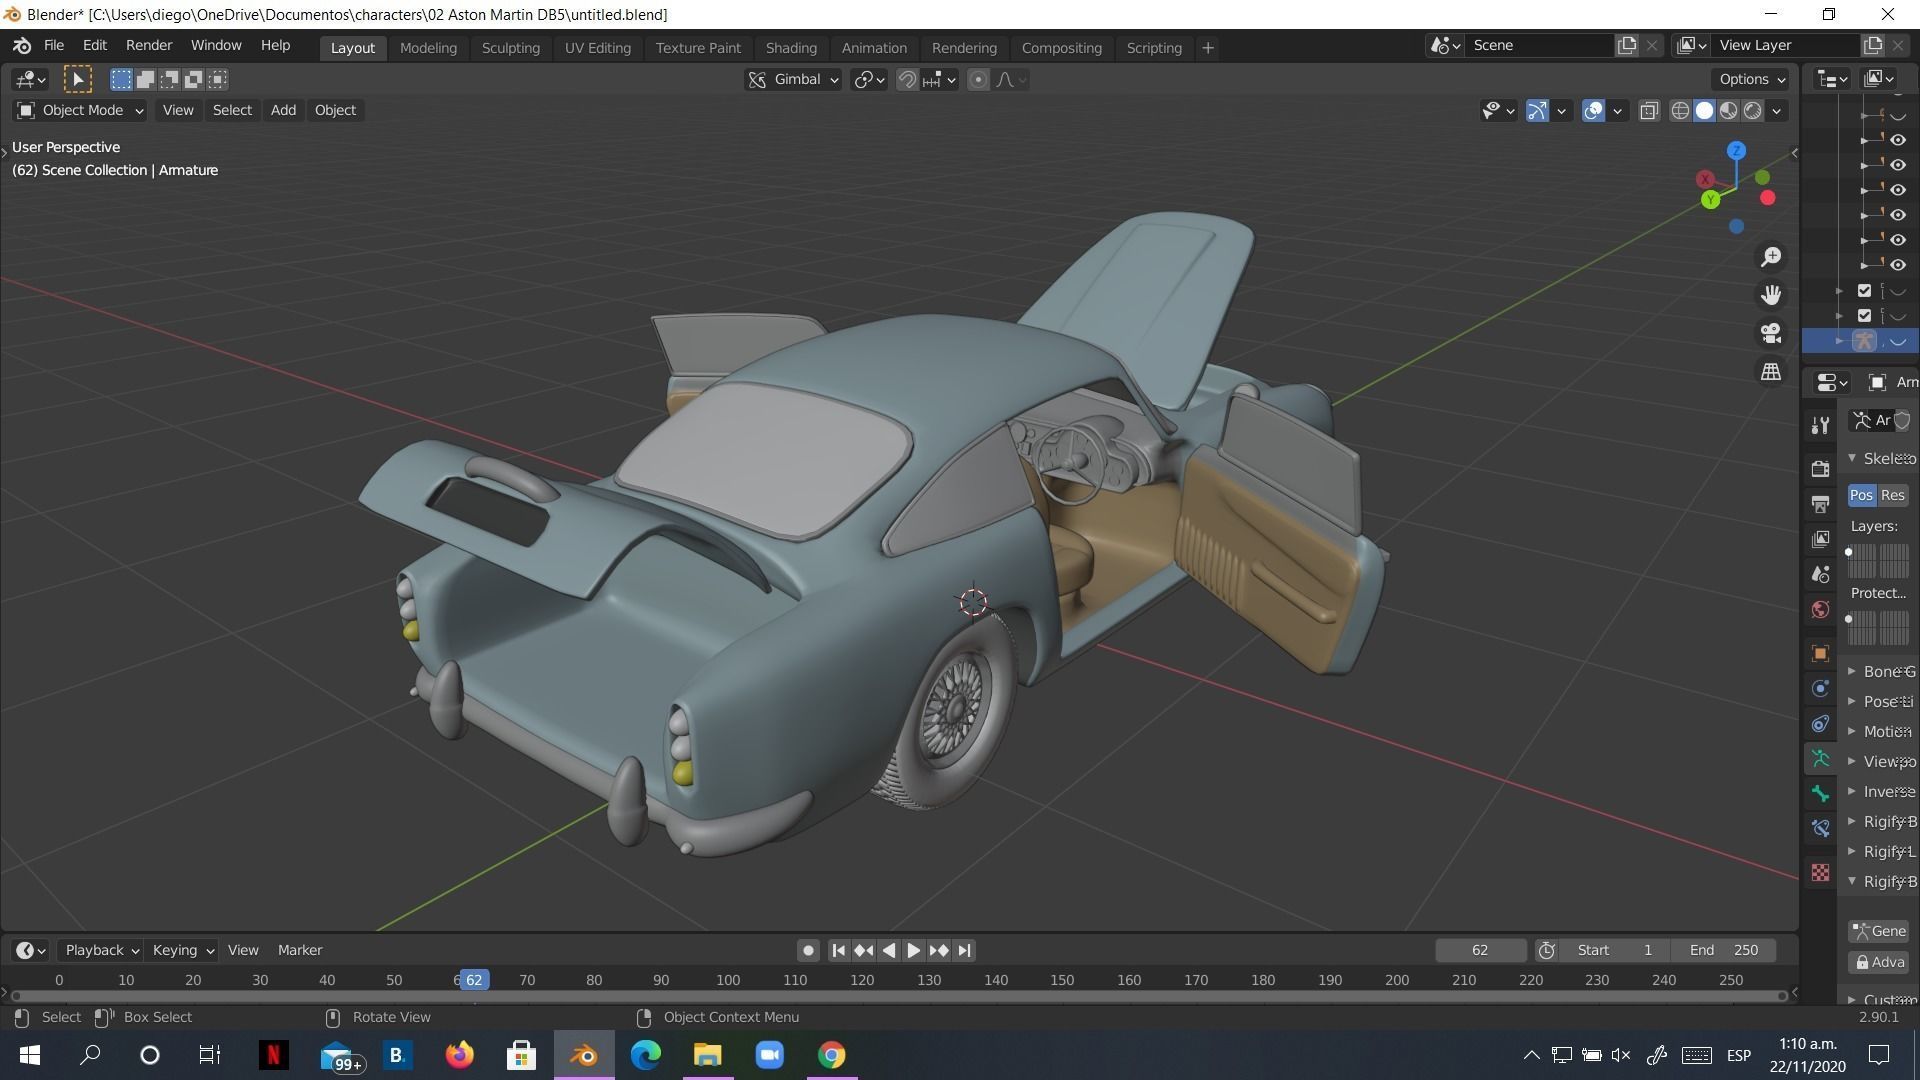Open the Render properties tab
1920x1080 pixels.
point(1820,469)
